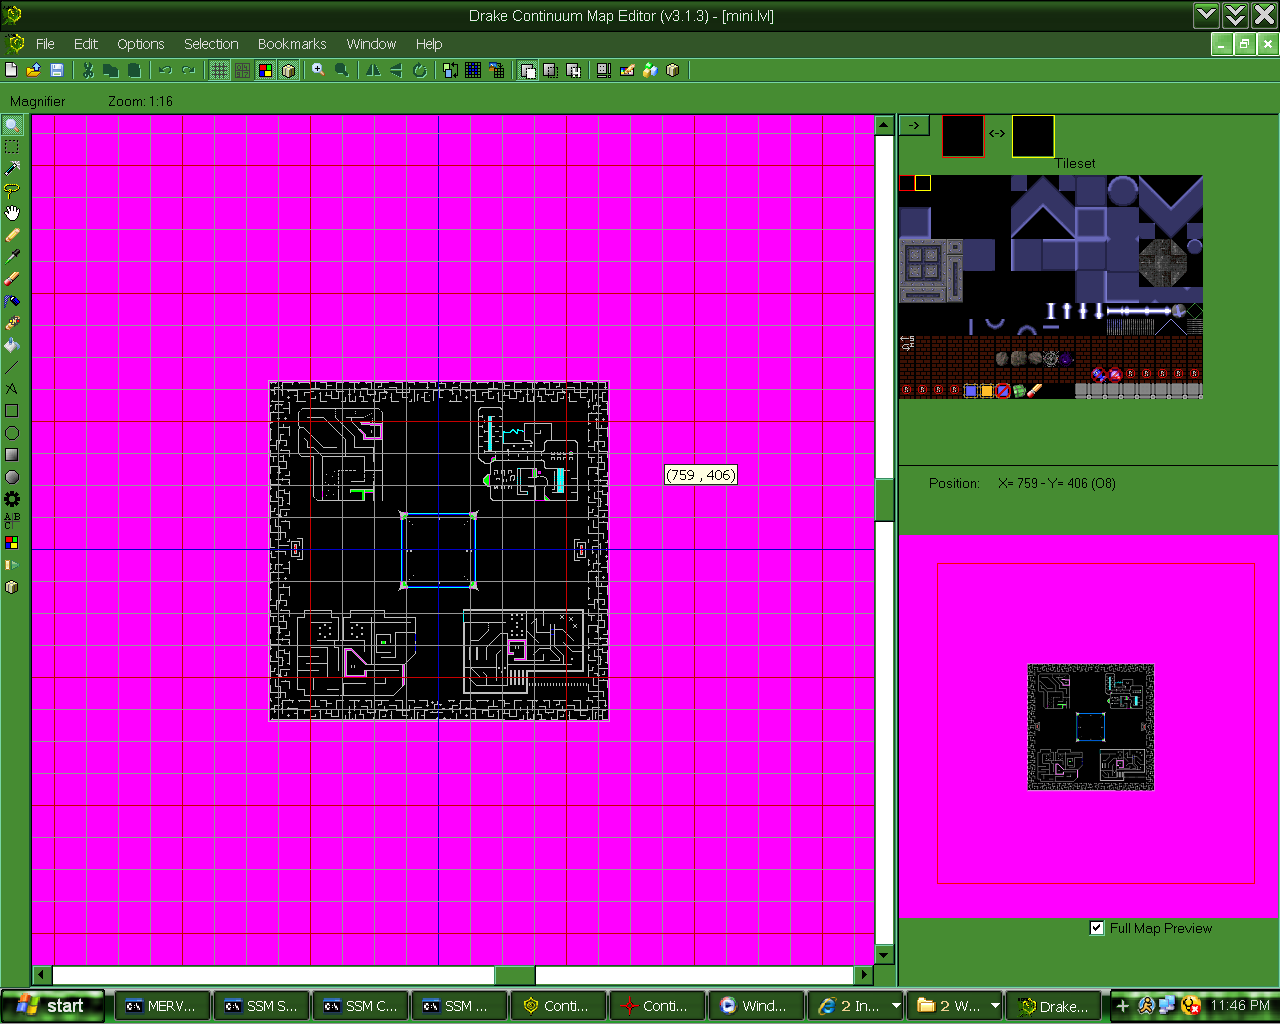The height and width of the screenshot is (1024, 1280).
Task: Toggle the tileset panel toolbar button
Action: pos(265,70)
